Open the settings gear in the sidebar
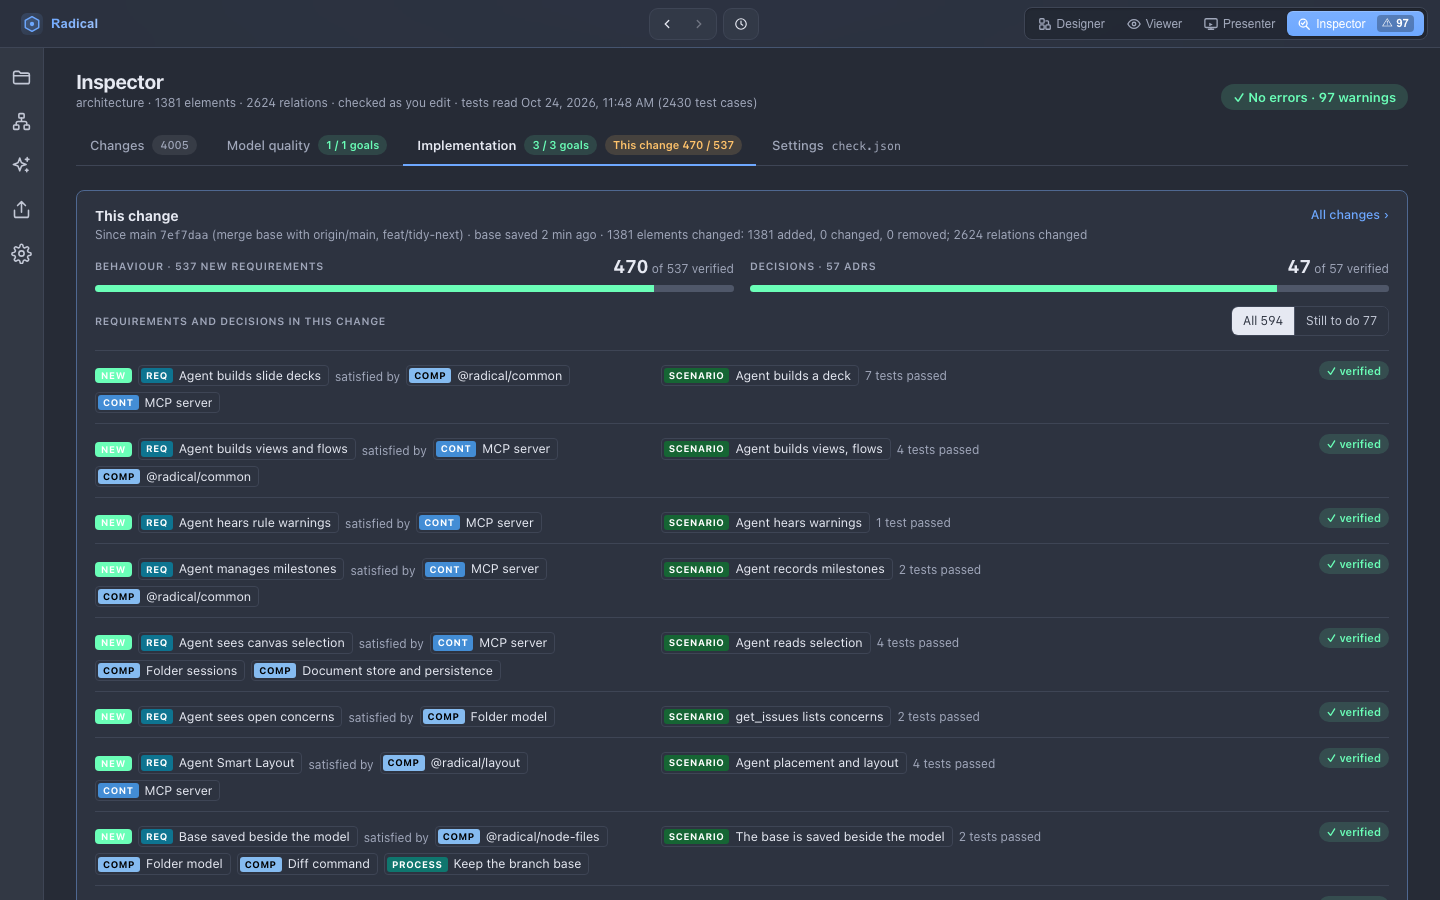The width and height of the screenshot is (1440, 900). (21, 254)
